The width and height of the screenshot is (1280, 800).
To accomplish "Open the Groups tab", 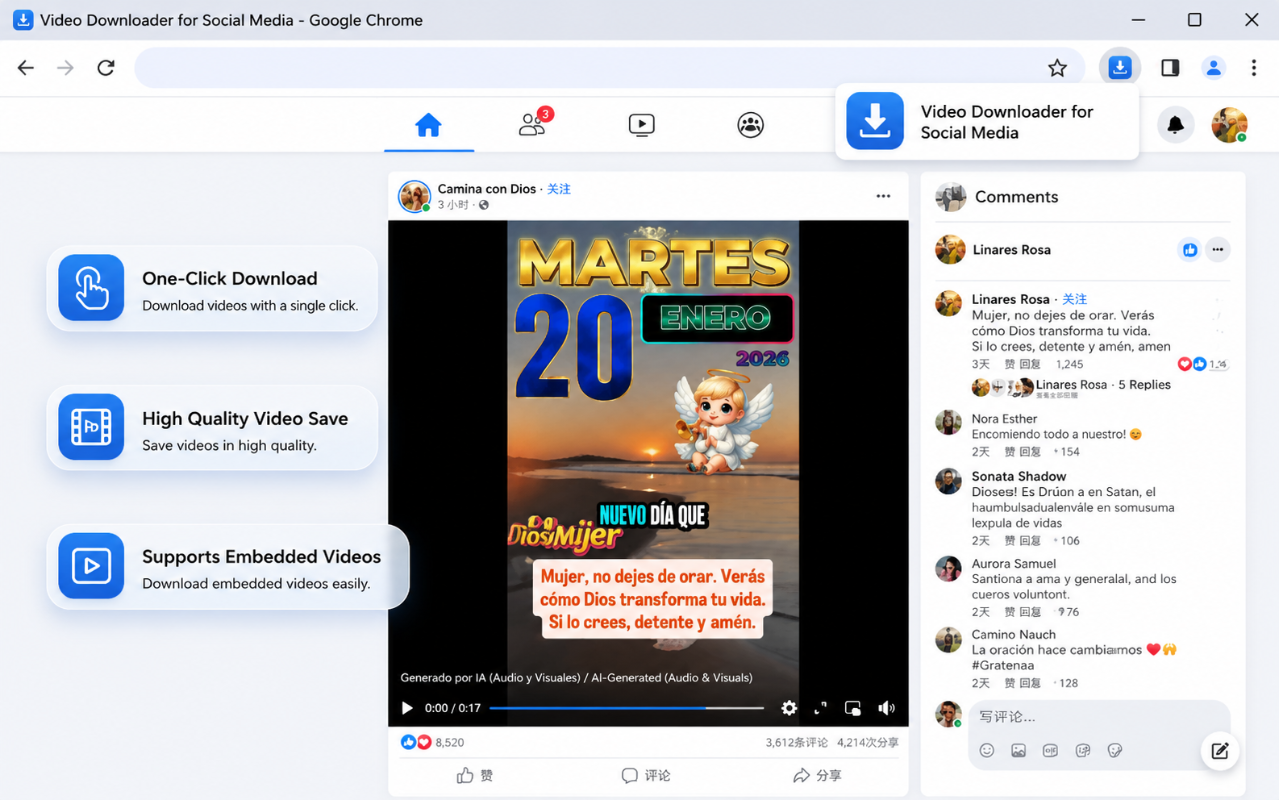I will tap(751, 125).
